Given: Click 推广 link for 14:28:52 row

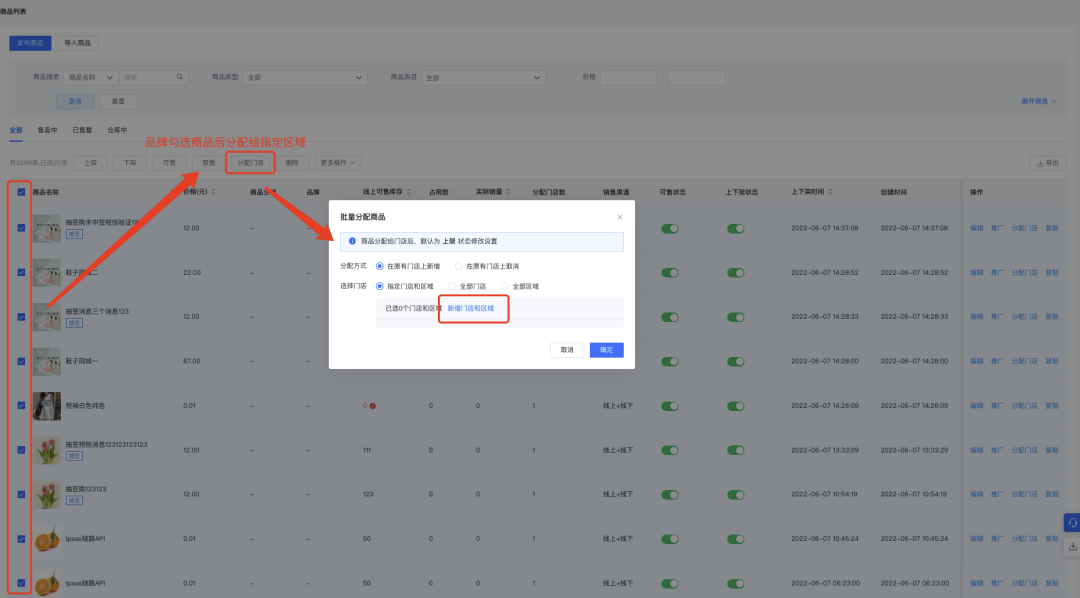Looking at the screenshot, I should (x=997, y=273).
